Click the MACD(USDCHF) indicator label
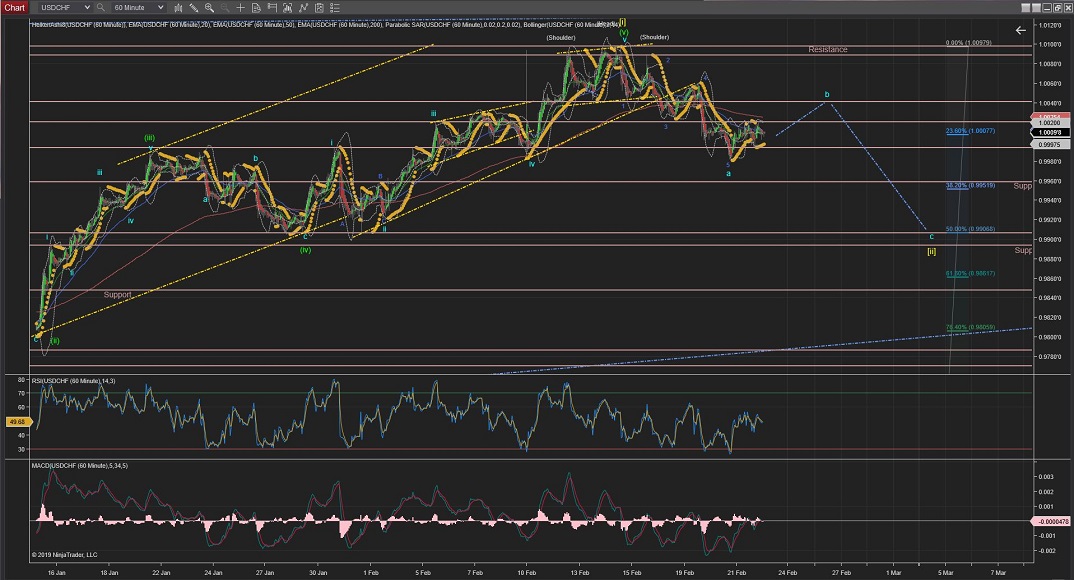The height and width of the screenshot is (580, 1074). pyautogui.click(x=80, y=466)
